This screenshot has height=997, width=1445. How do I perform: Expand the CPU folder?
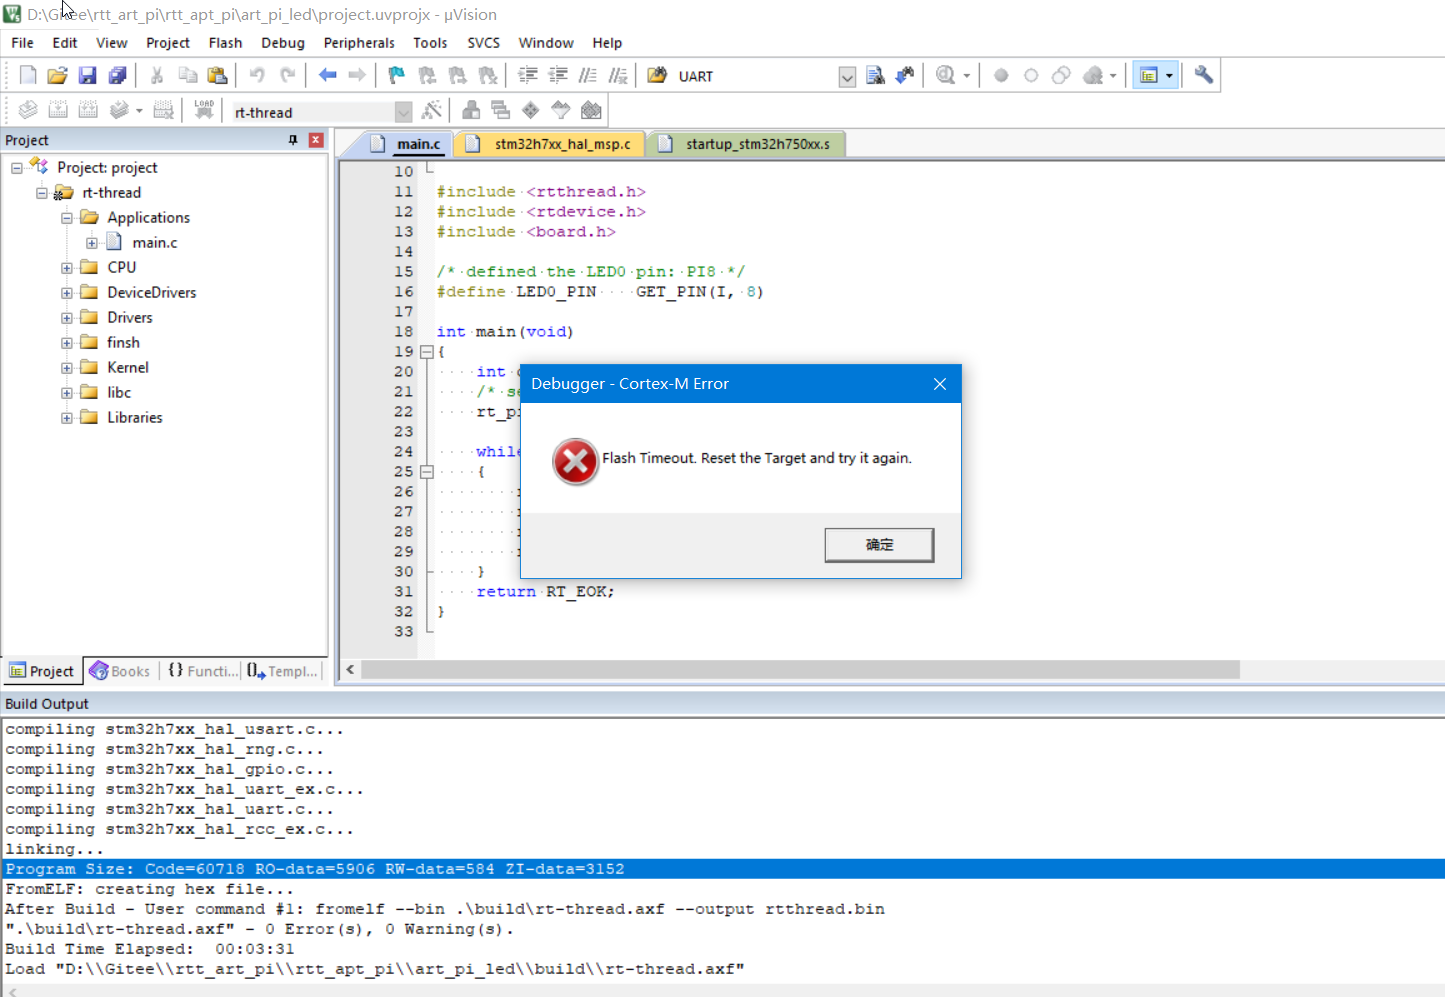click(67, 268)
